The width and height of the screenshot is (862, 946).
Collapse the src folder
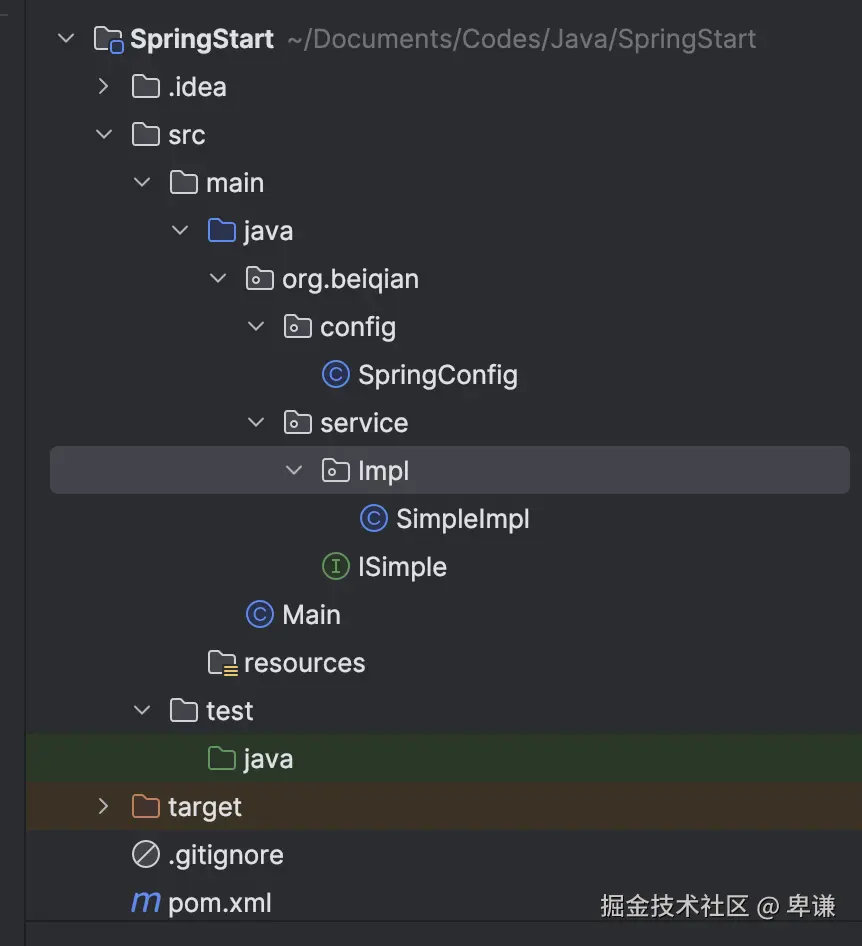(x=103, y=135)
